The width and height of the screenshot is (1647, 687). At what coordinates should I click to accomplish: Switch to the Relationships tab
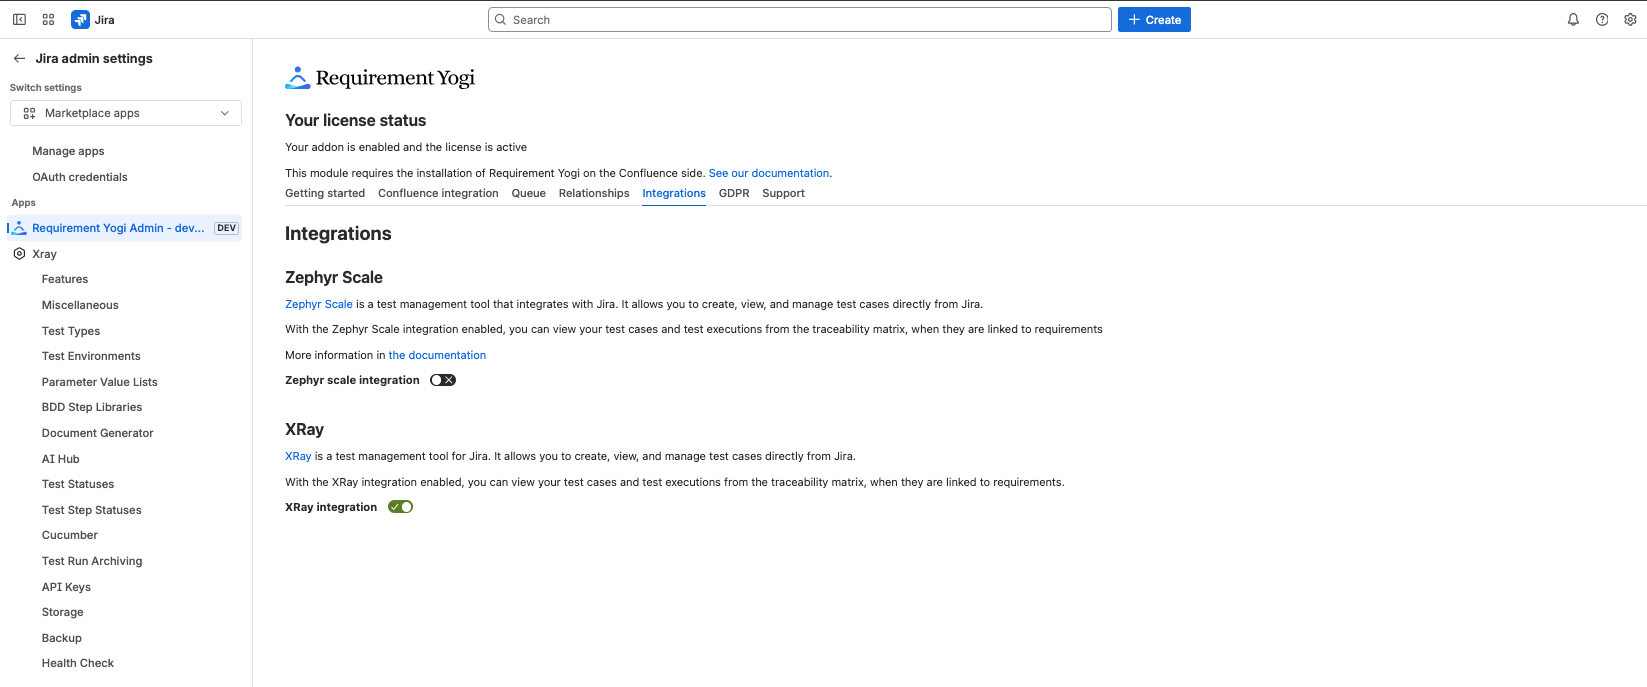click(x=594, y=194)
